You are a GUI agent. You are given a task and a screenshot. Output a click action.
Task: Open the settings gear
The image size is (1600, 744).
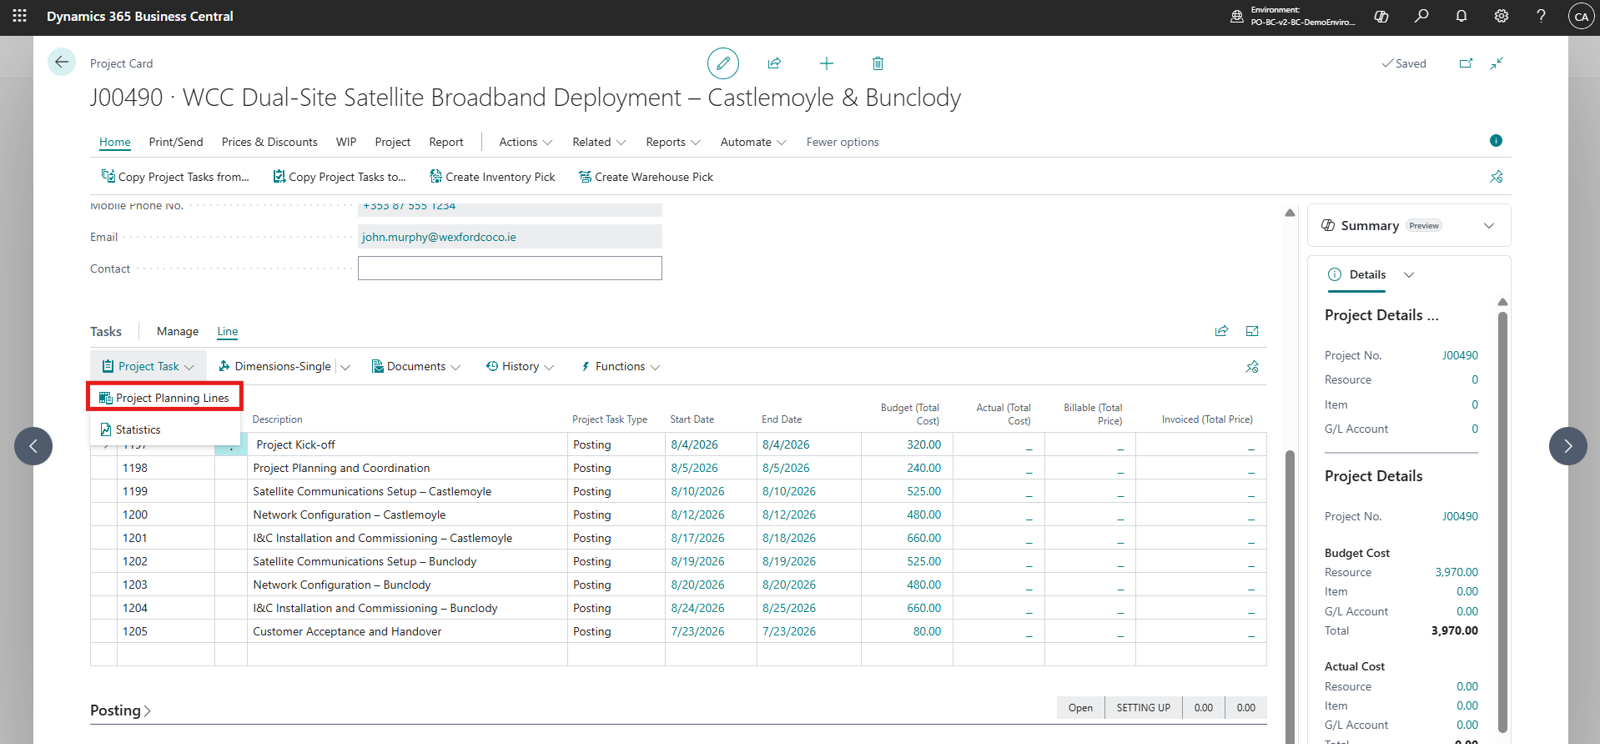1501,16
